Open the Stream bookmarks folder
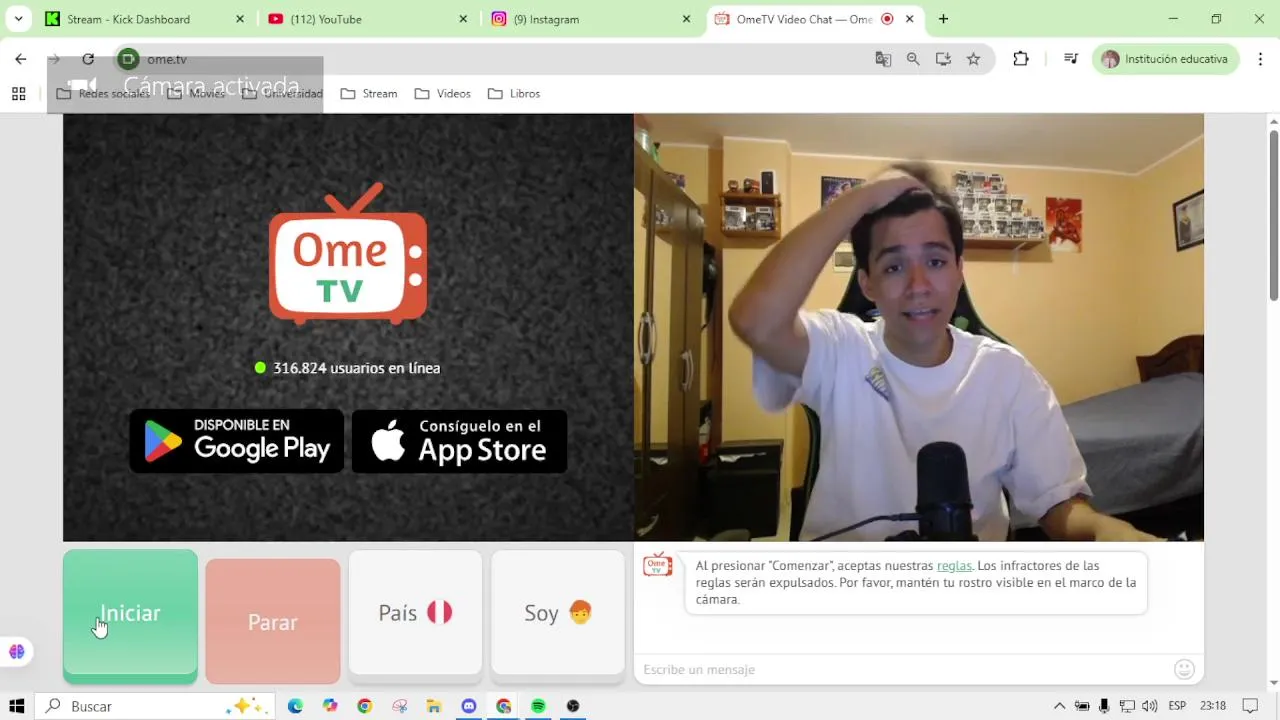1280x720 pixels. pos(369,94)
